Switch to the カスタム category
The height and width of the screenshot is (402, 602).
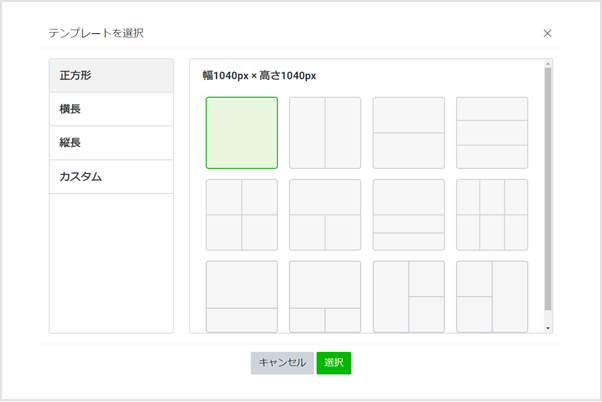coord(111,177)
